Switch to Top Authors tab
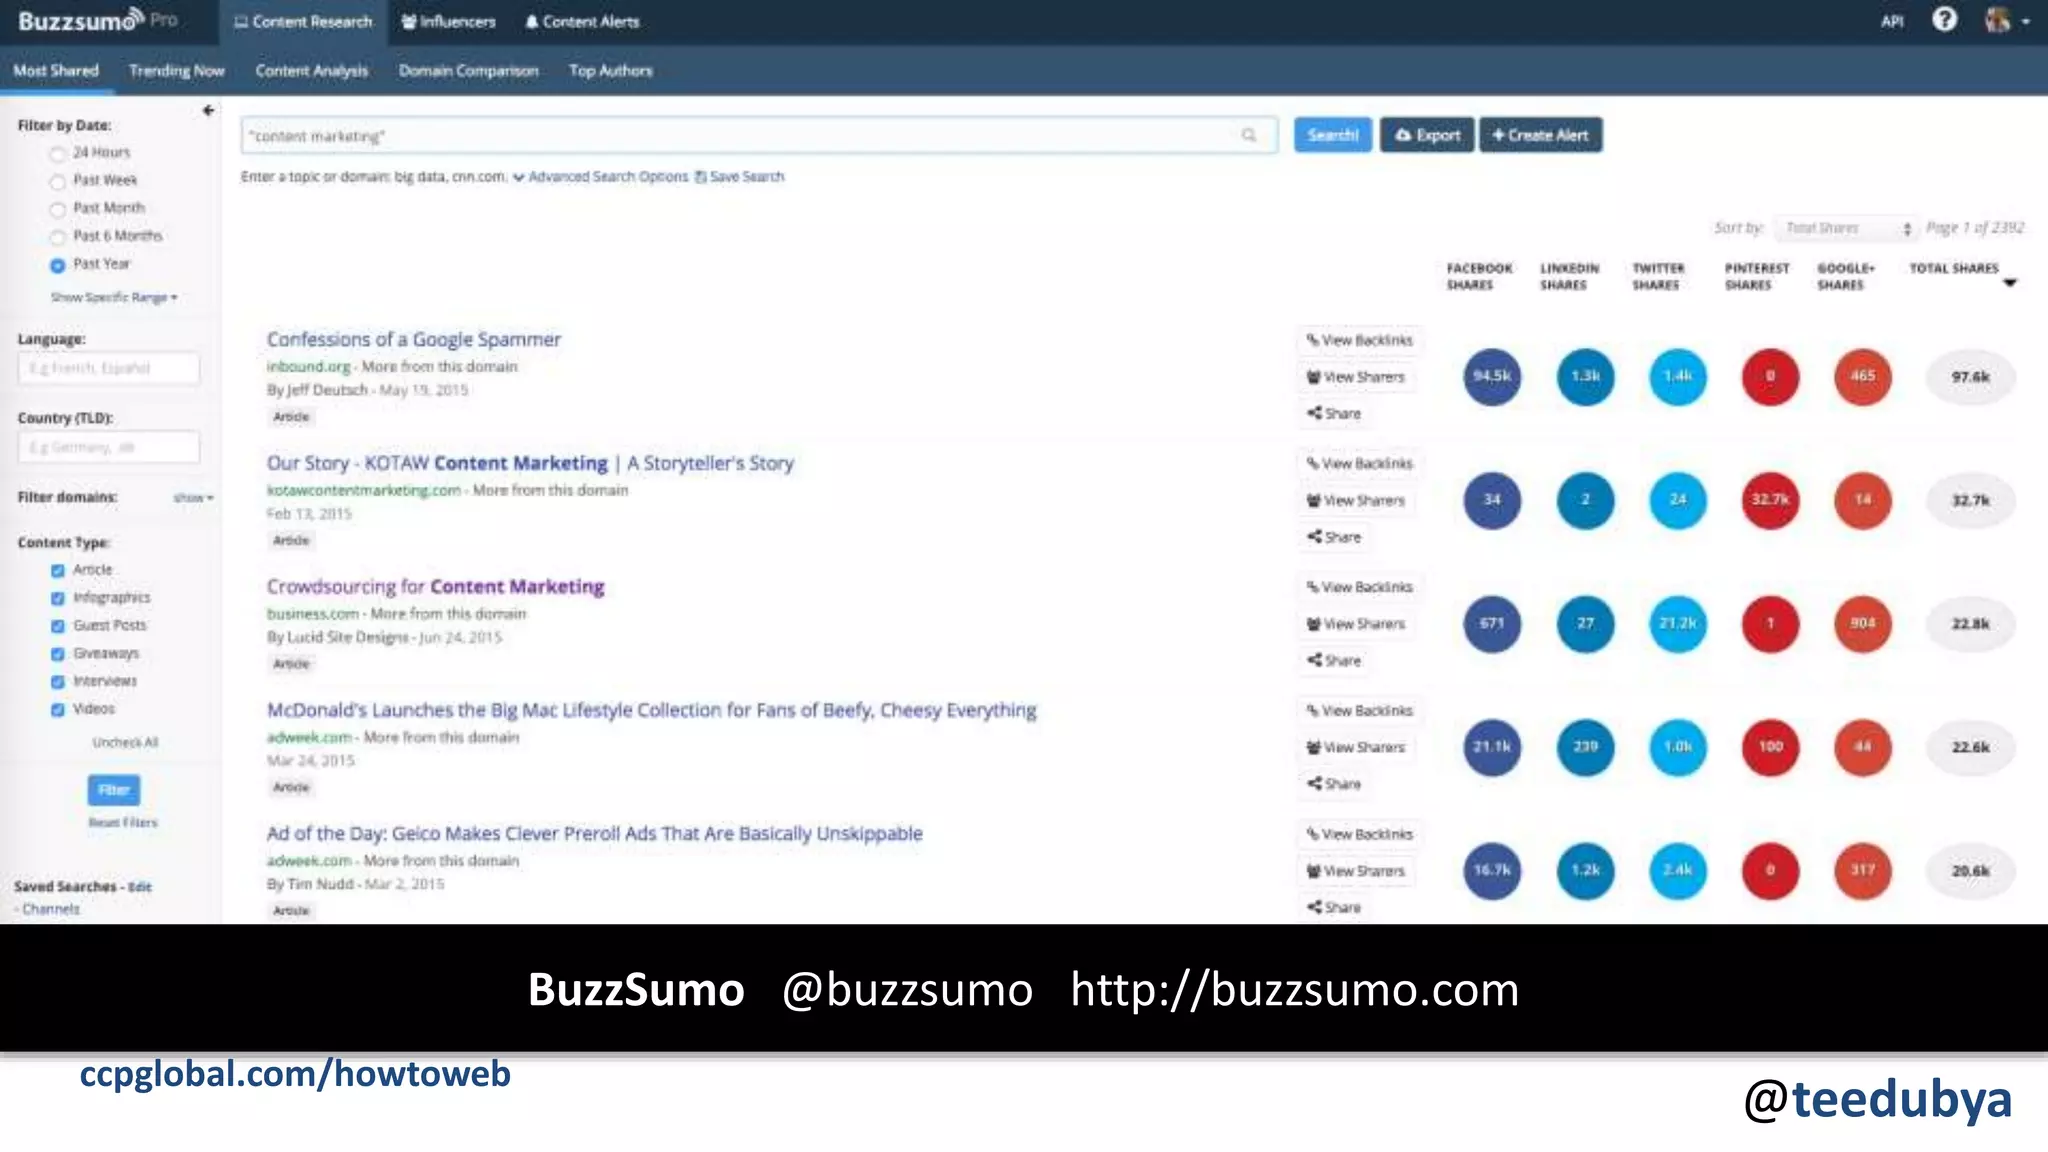 point(611,70)
